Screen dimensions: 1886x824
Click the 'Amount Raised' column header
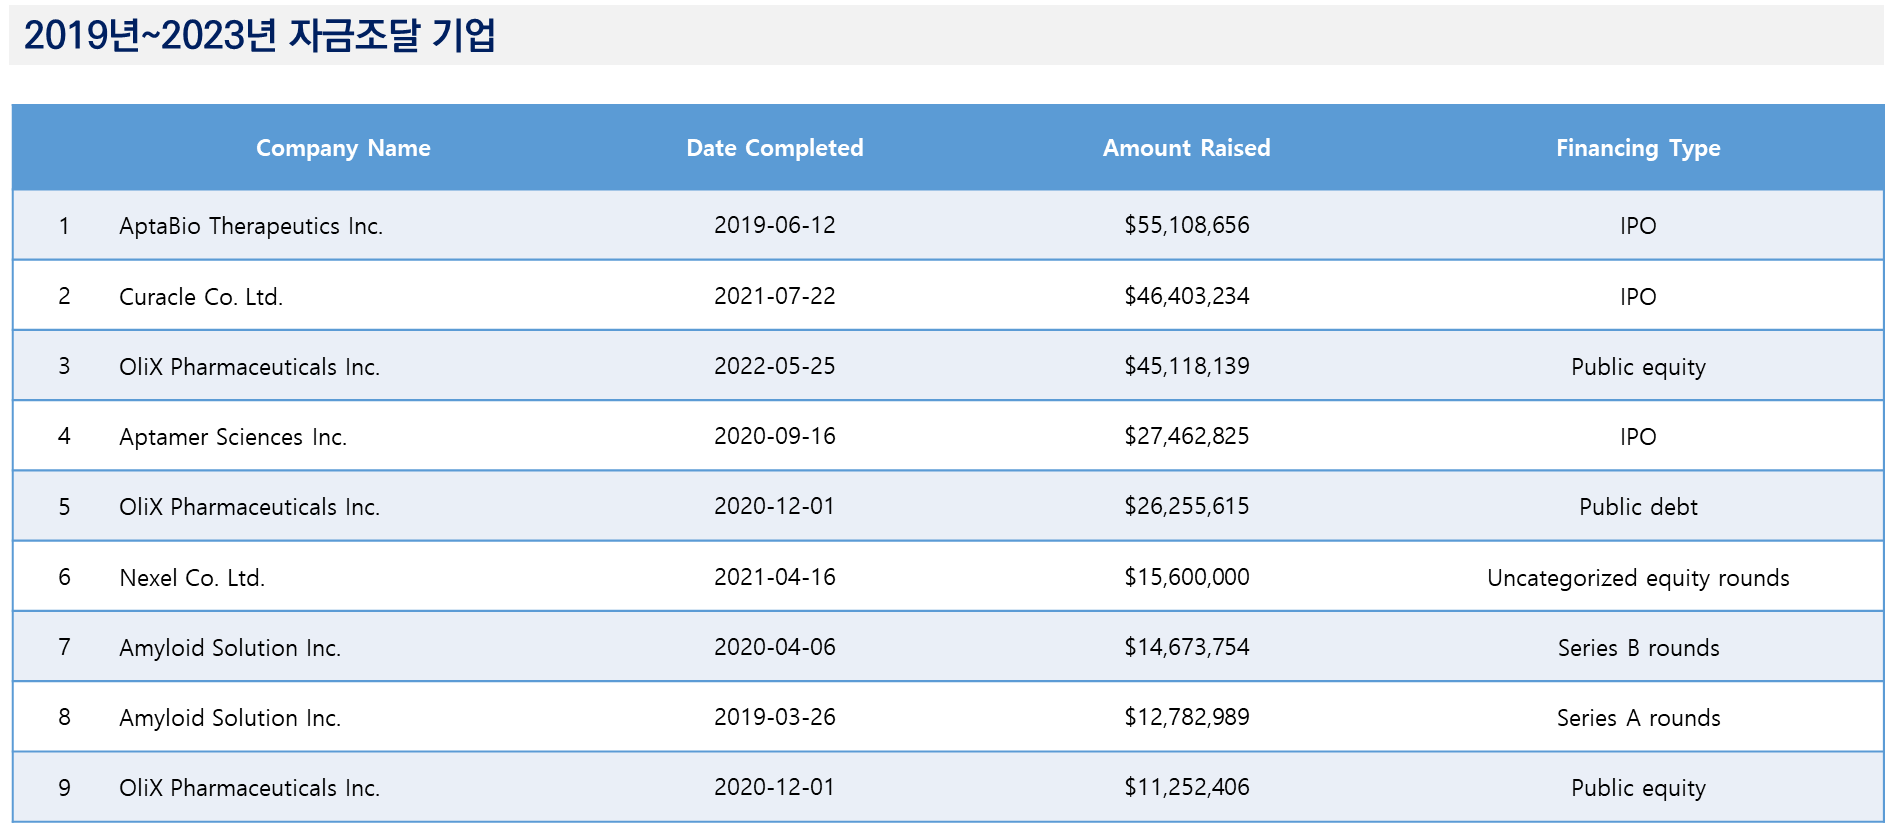[x=1187, y=148]
